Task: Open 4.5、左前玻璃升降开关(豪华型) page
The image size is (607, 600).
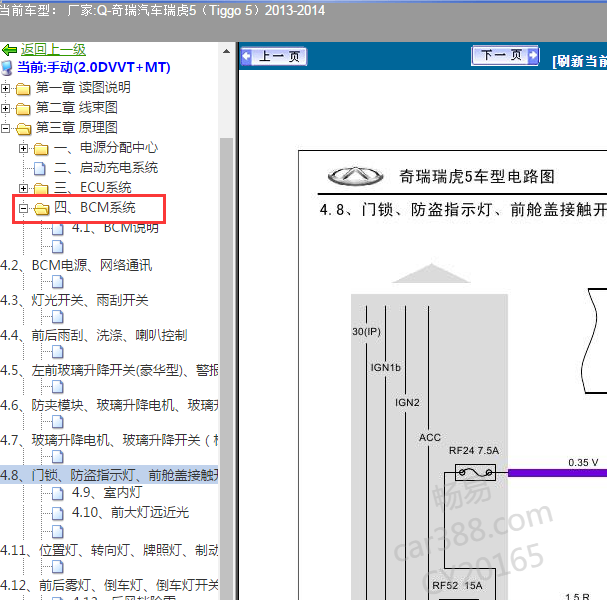Action: pyautogui.click(x=109, y=370)
